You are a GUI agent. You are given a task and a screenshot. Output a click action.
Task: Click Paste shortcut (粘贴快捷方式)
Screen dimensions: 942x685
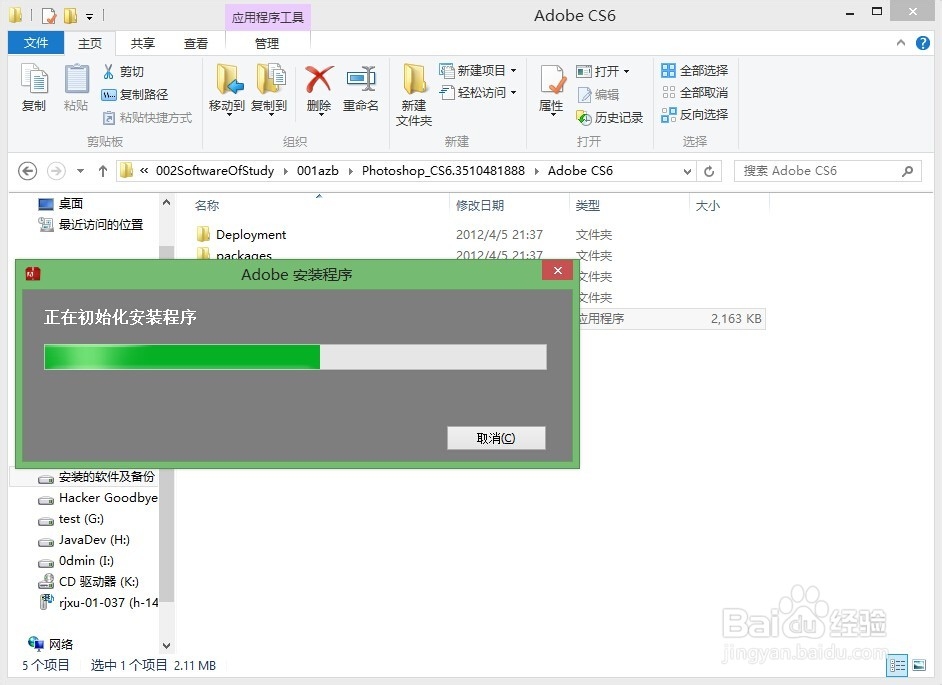click(x=147, y=117)
